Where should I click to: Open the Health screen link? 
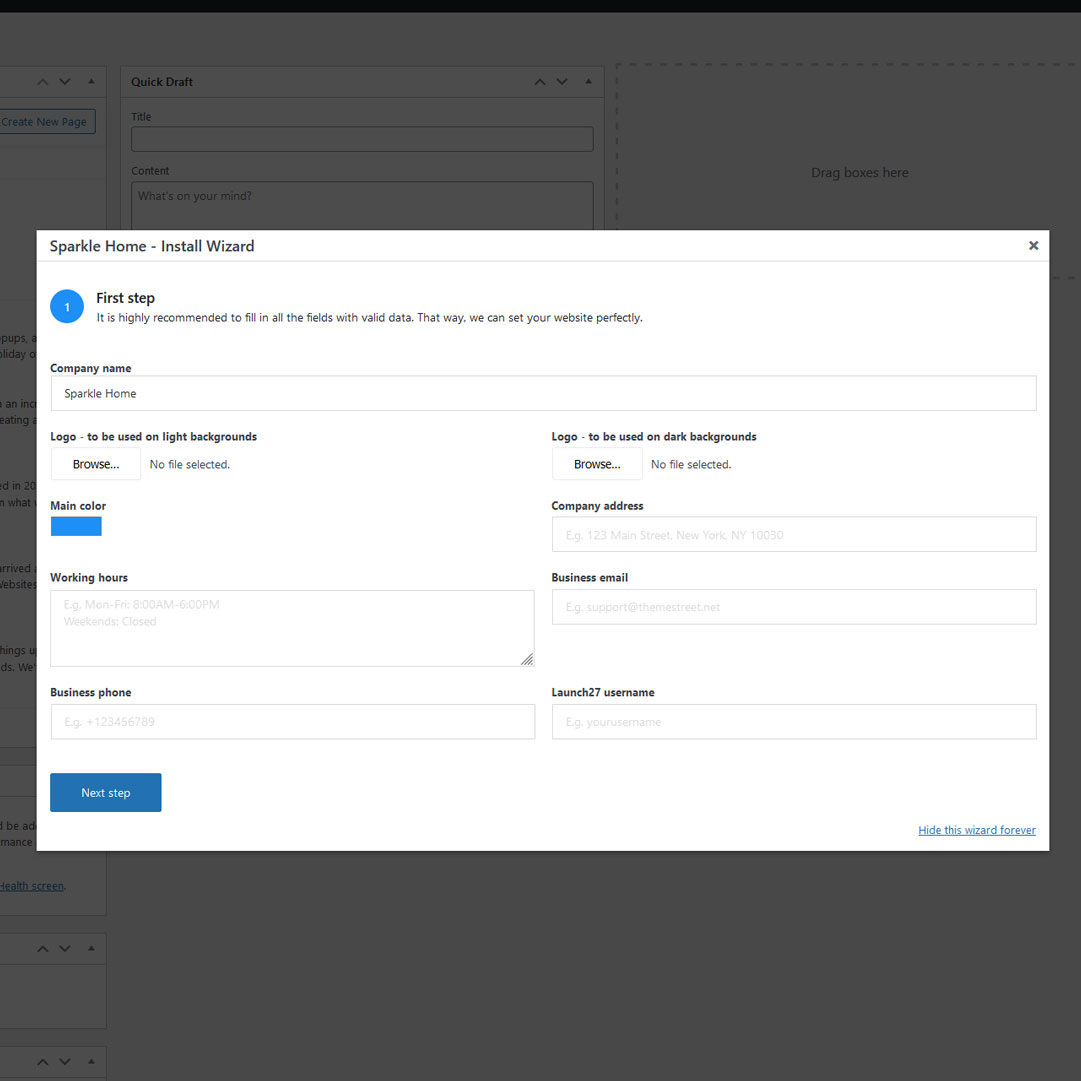(32, 886)
